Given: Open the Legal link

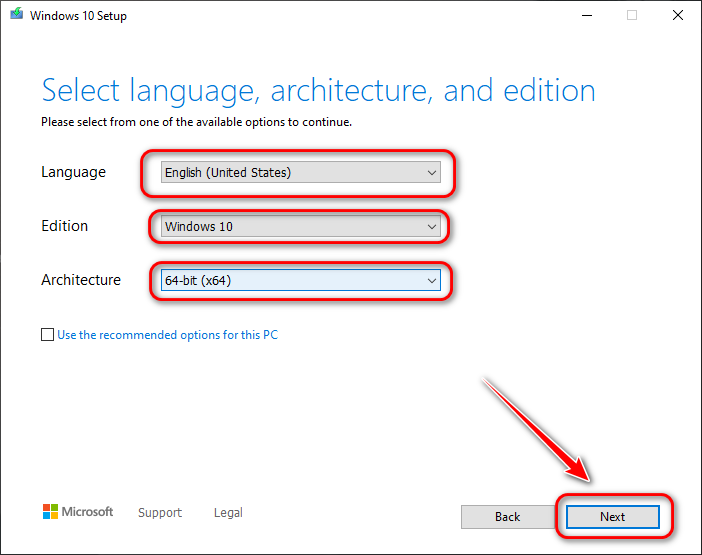Looking at the screenshot, I should [x=228, y=513].
